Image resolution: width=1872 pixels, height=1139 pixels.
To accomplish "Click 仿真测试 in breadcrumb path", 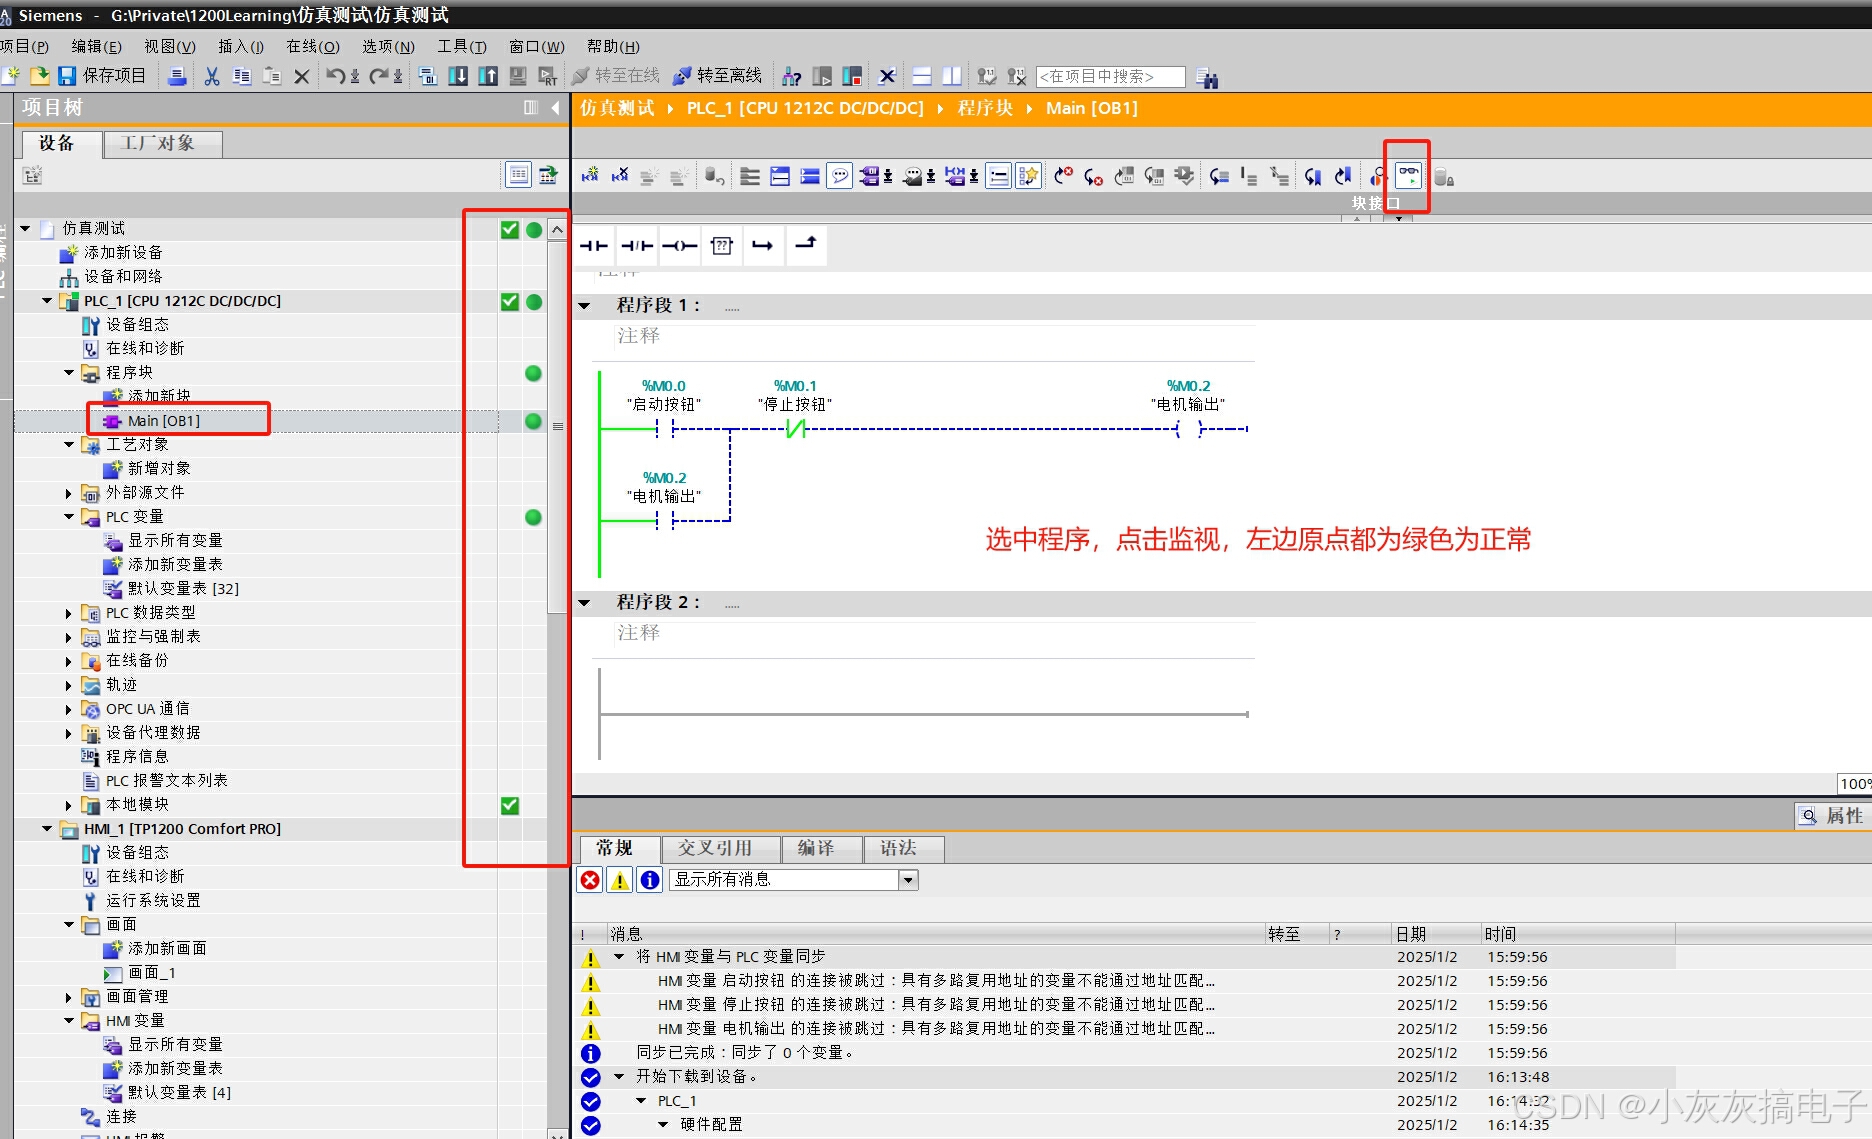I will click(617, 108).
